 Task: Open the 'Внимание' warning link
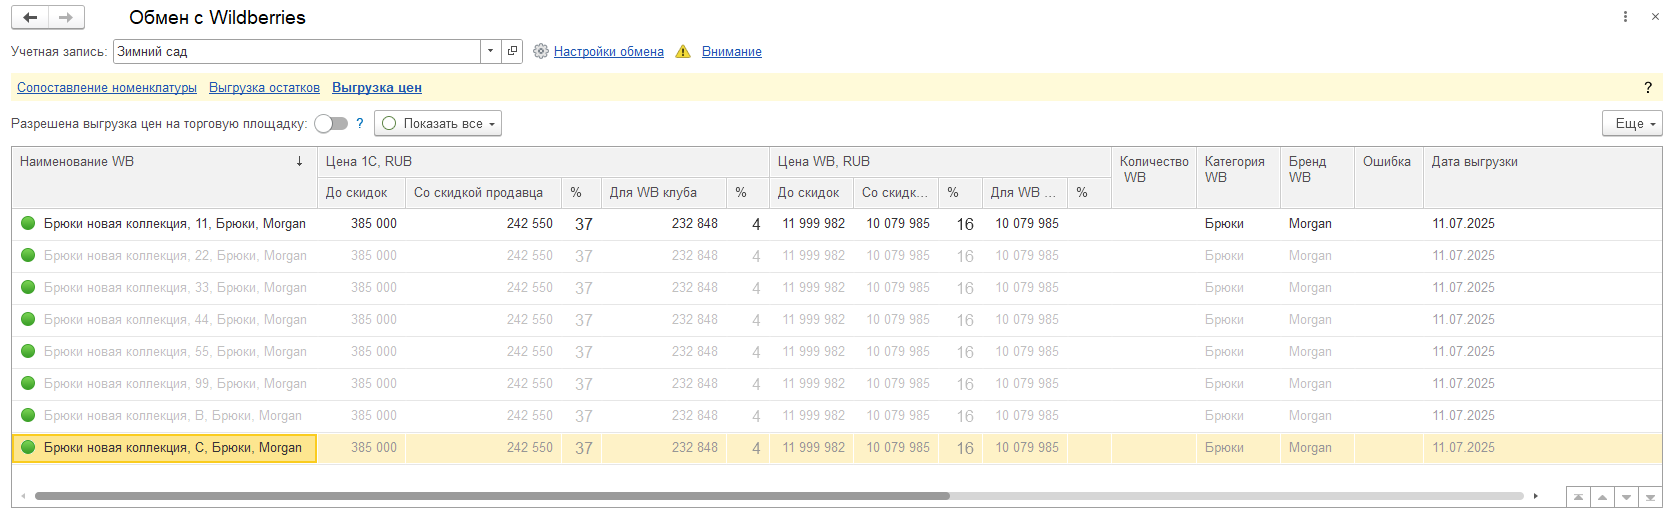pos(731,52)
